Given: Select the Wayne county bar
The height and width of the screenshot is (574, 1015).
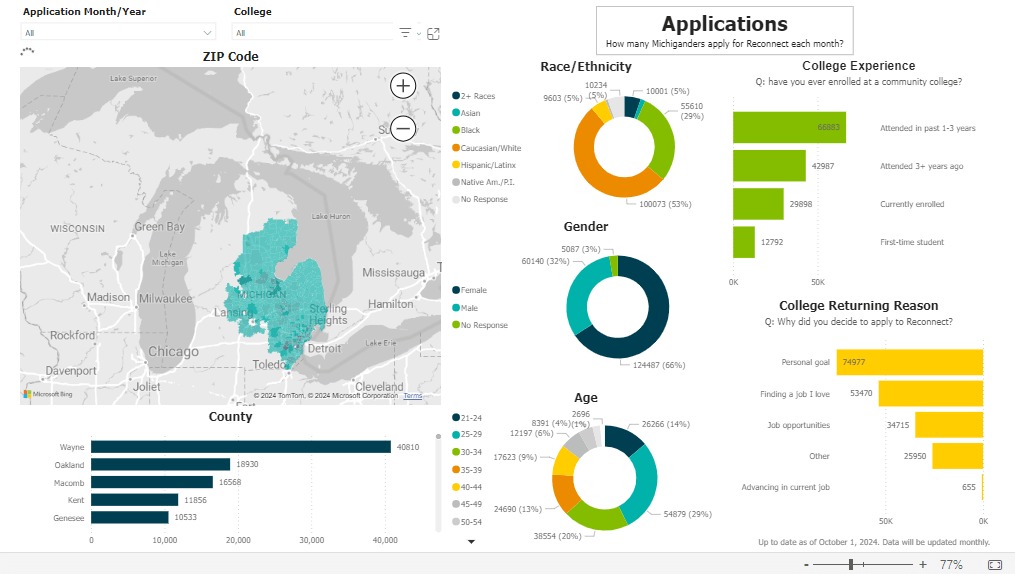Looking at the screenshot, I should (241, 447).
